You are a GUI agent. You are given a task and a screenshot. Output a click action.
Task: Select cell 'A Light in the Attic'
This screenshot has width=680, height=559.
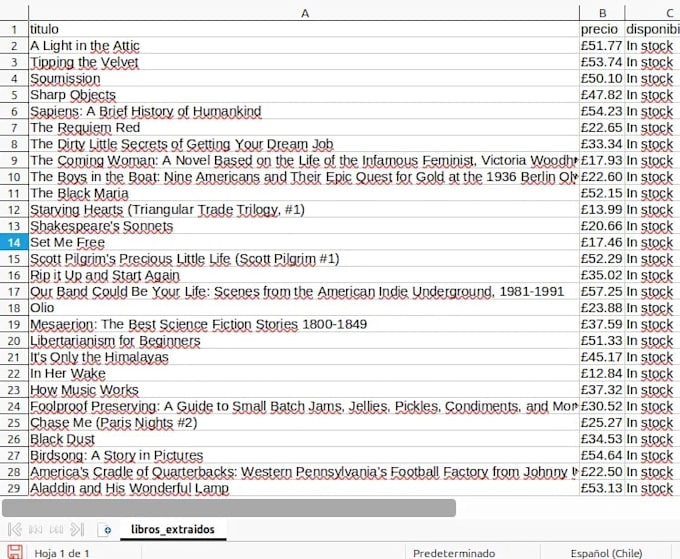[304, 46]
